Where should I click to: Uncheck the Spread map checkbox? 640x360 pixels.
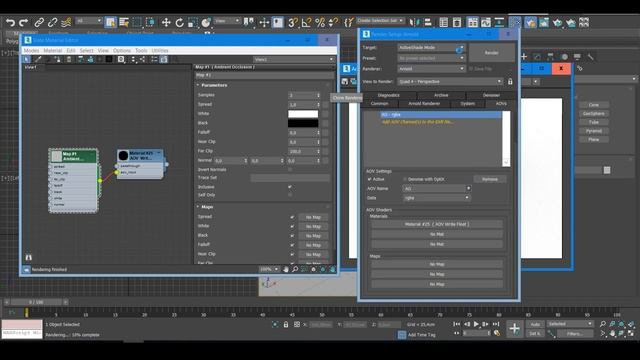pos(292,217)
